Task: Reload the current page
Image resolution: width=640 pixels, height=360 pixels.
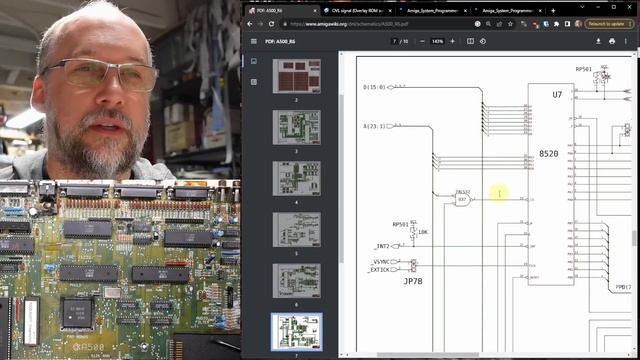Action: (x=271, y=24)
